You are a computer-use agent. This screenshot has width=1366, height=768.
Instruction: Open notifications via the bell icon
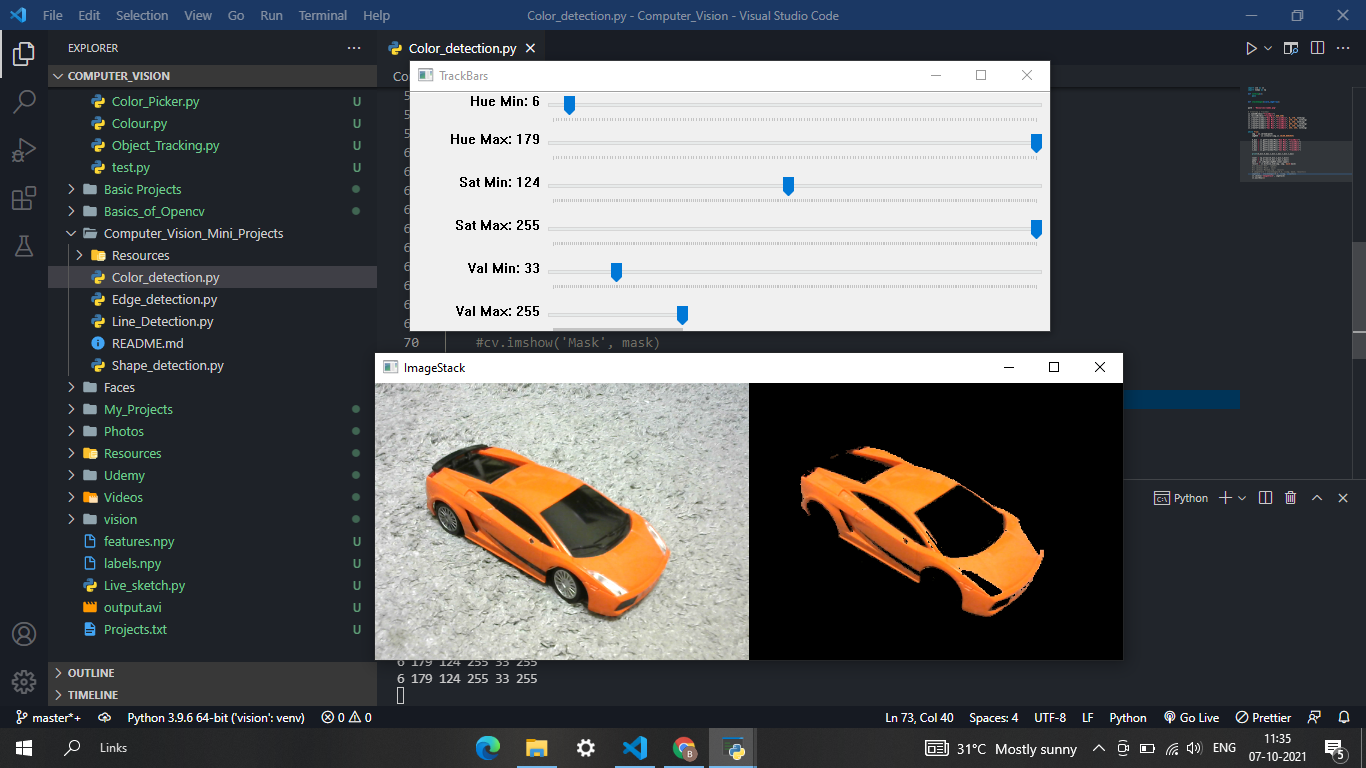tap(1344, 717)
